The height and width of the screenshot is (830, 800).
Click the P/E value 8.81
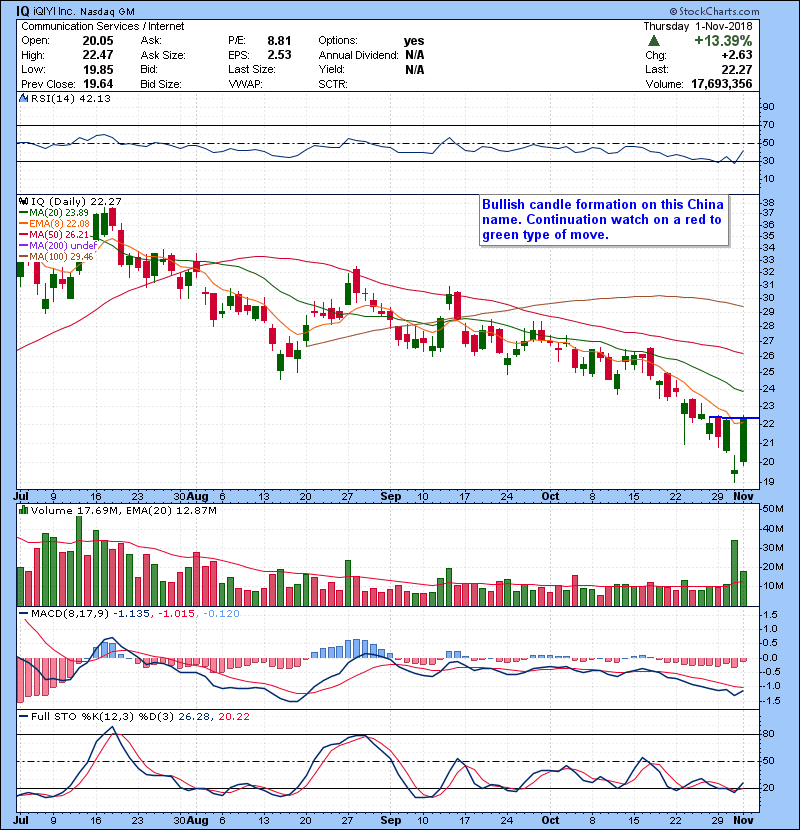pos(279,41)
